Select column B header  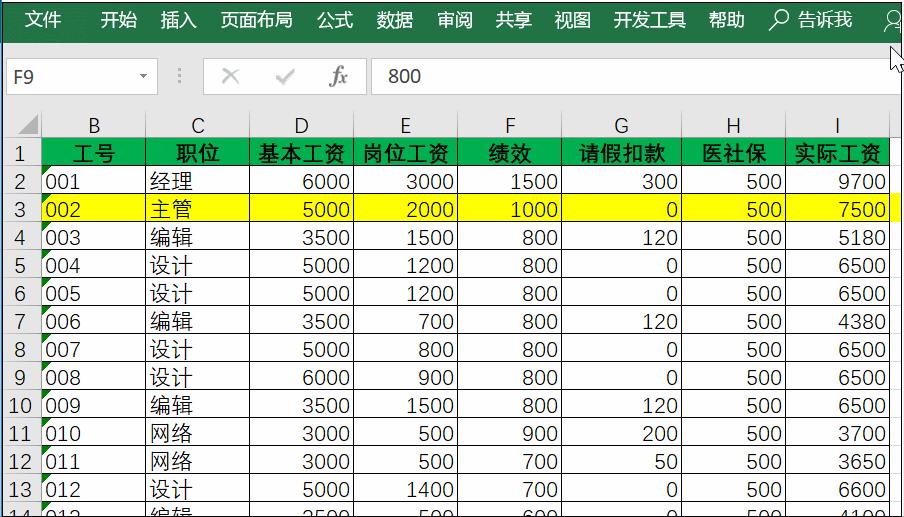click(93, 125)
